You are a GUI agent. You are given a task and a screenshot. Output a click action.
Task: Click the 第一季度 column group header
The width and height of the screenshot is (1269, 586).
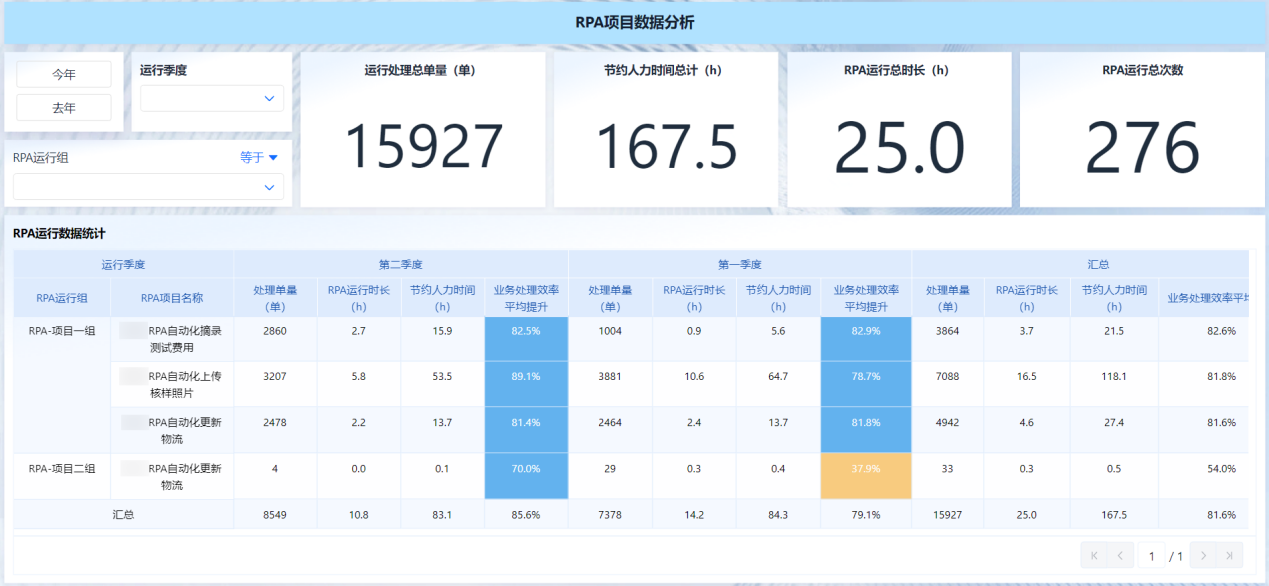tap(739, 265)
